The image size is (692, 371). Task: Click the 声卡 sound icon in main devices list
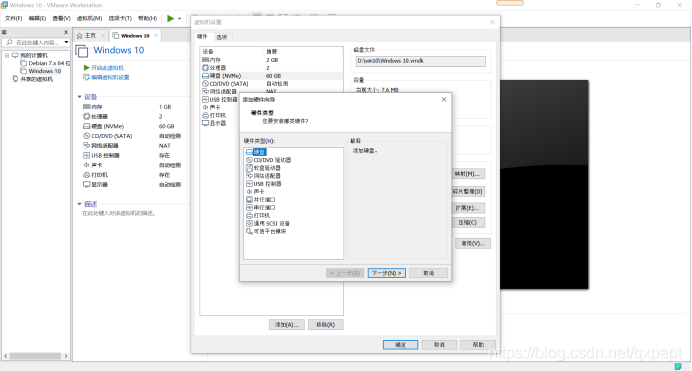[x=86, y=165]
